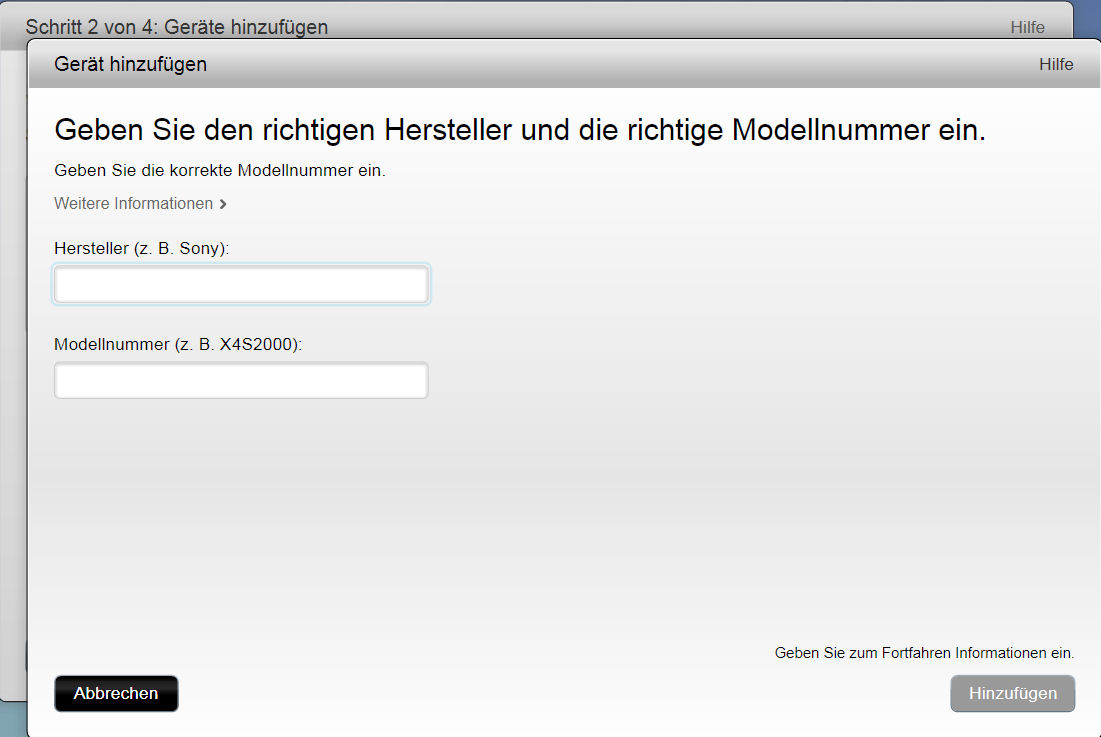Expand the chevron beside Weitere Informationen
This screenshot has width=1101, height=737.
click(223, 204)
